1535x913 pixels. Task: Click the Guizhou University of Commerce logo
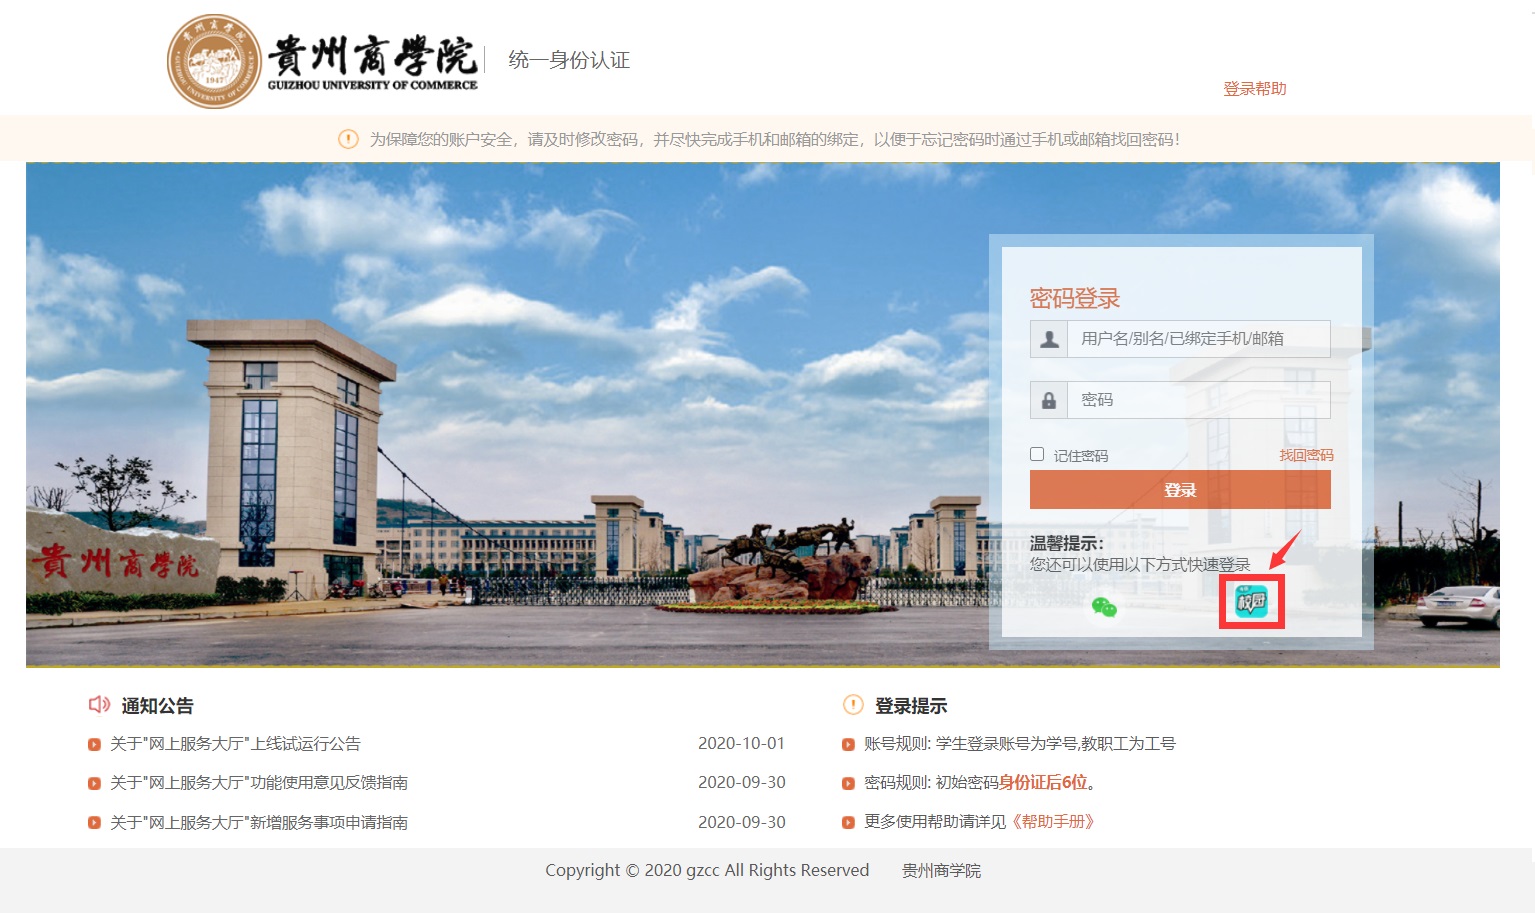pyautogui.click(x=322, y=61)
